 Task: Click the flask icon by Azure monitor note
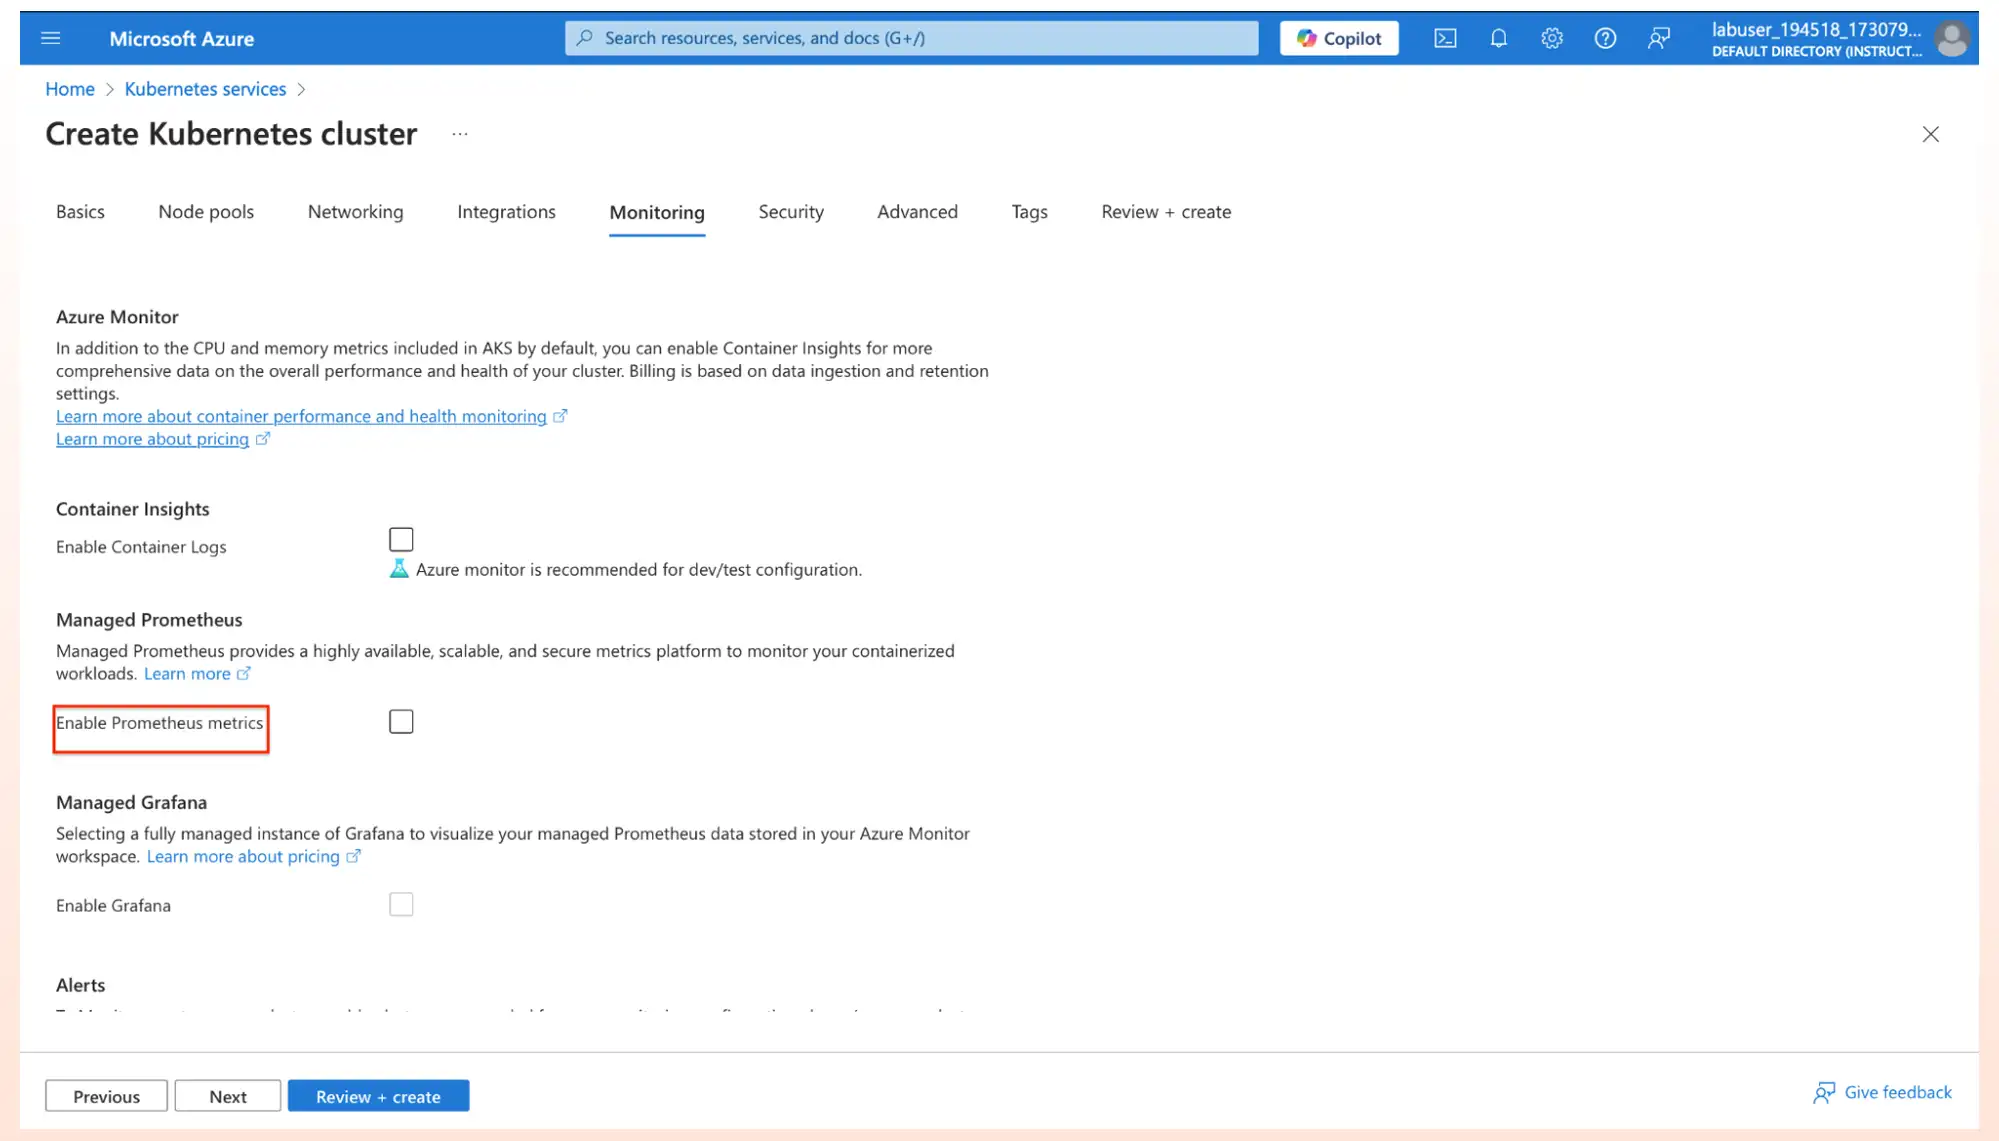point(399,569)
